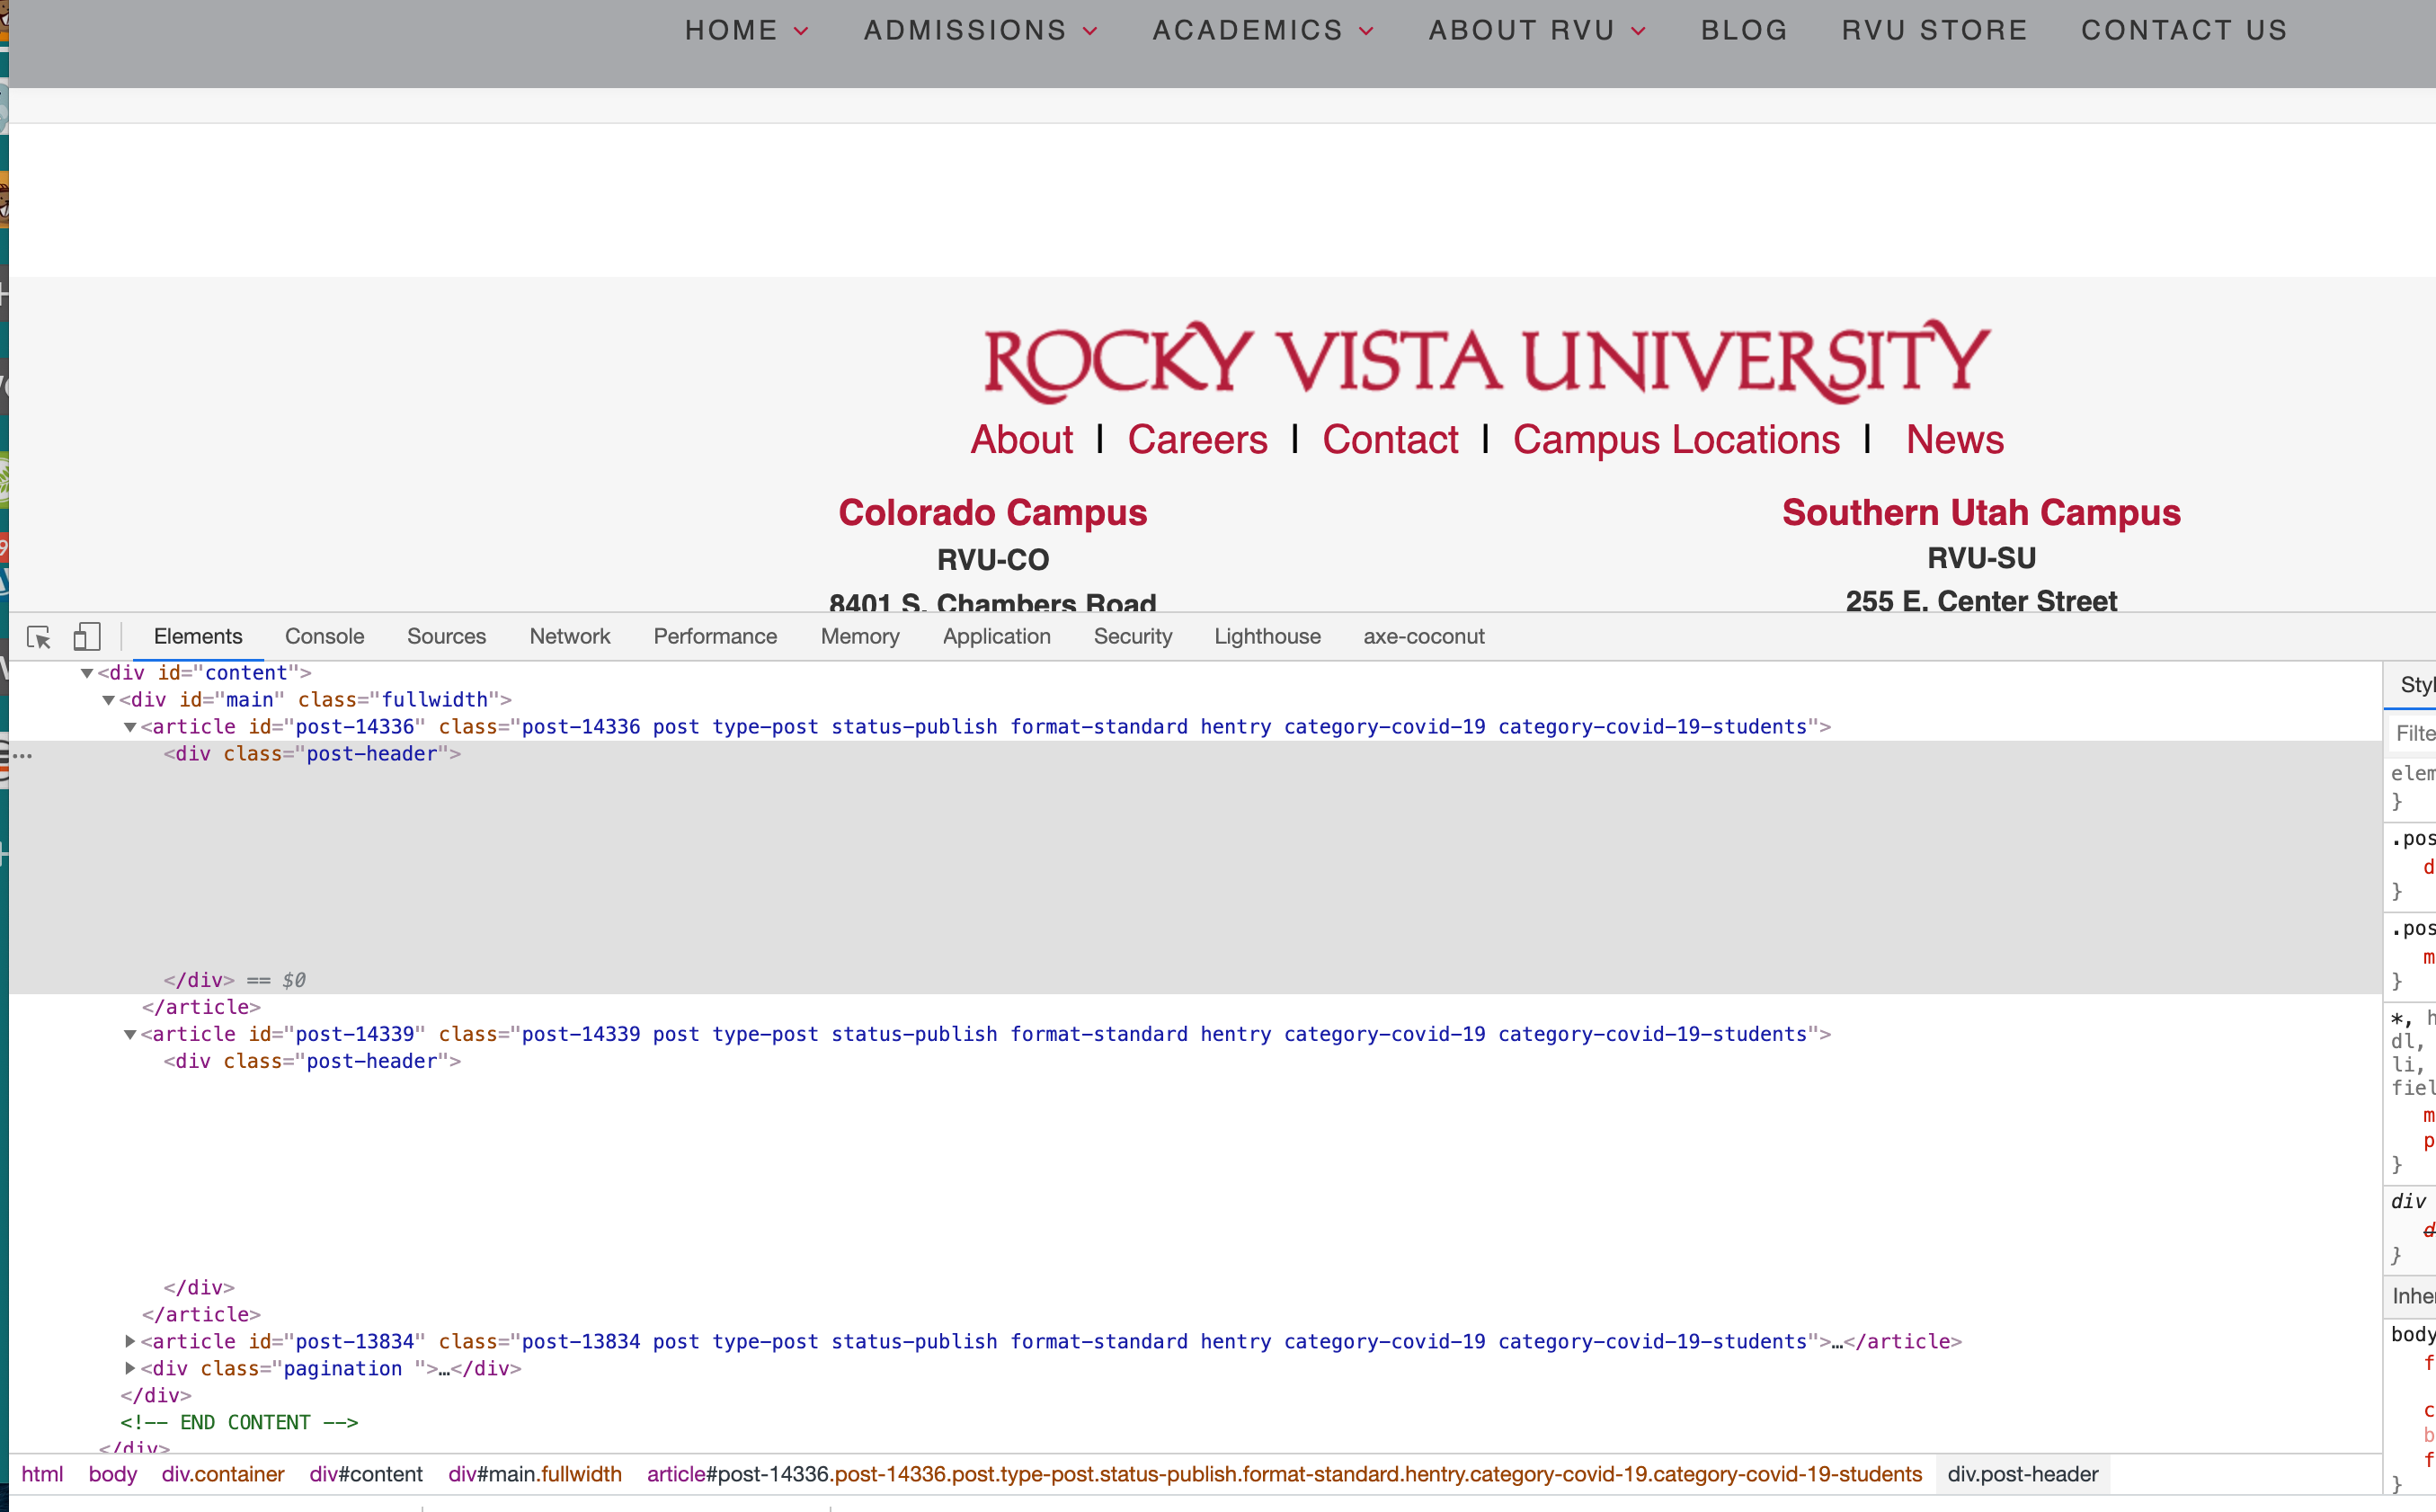Collapse the div#main fullwidth node
The image size is (2436, 1512).
108,700
